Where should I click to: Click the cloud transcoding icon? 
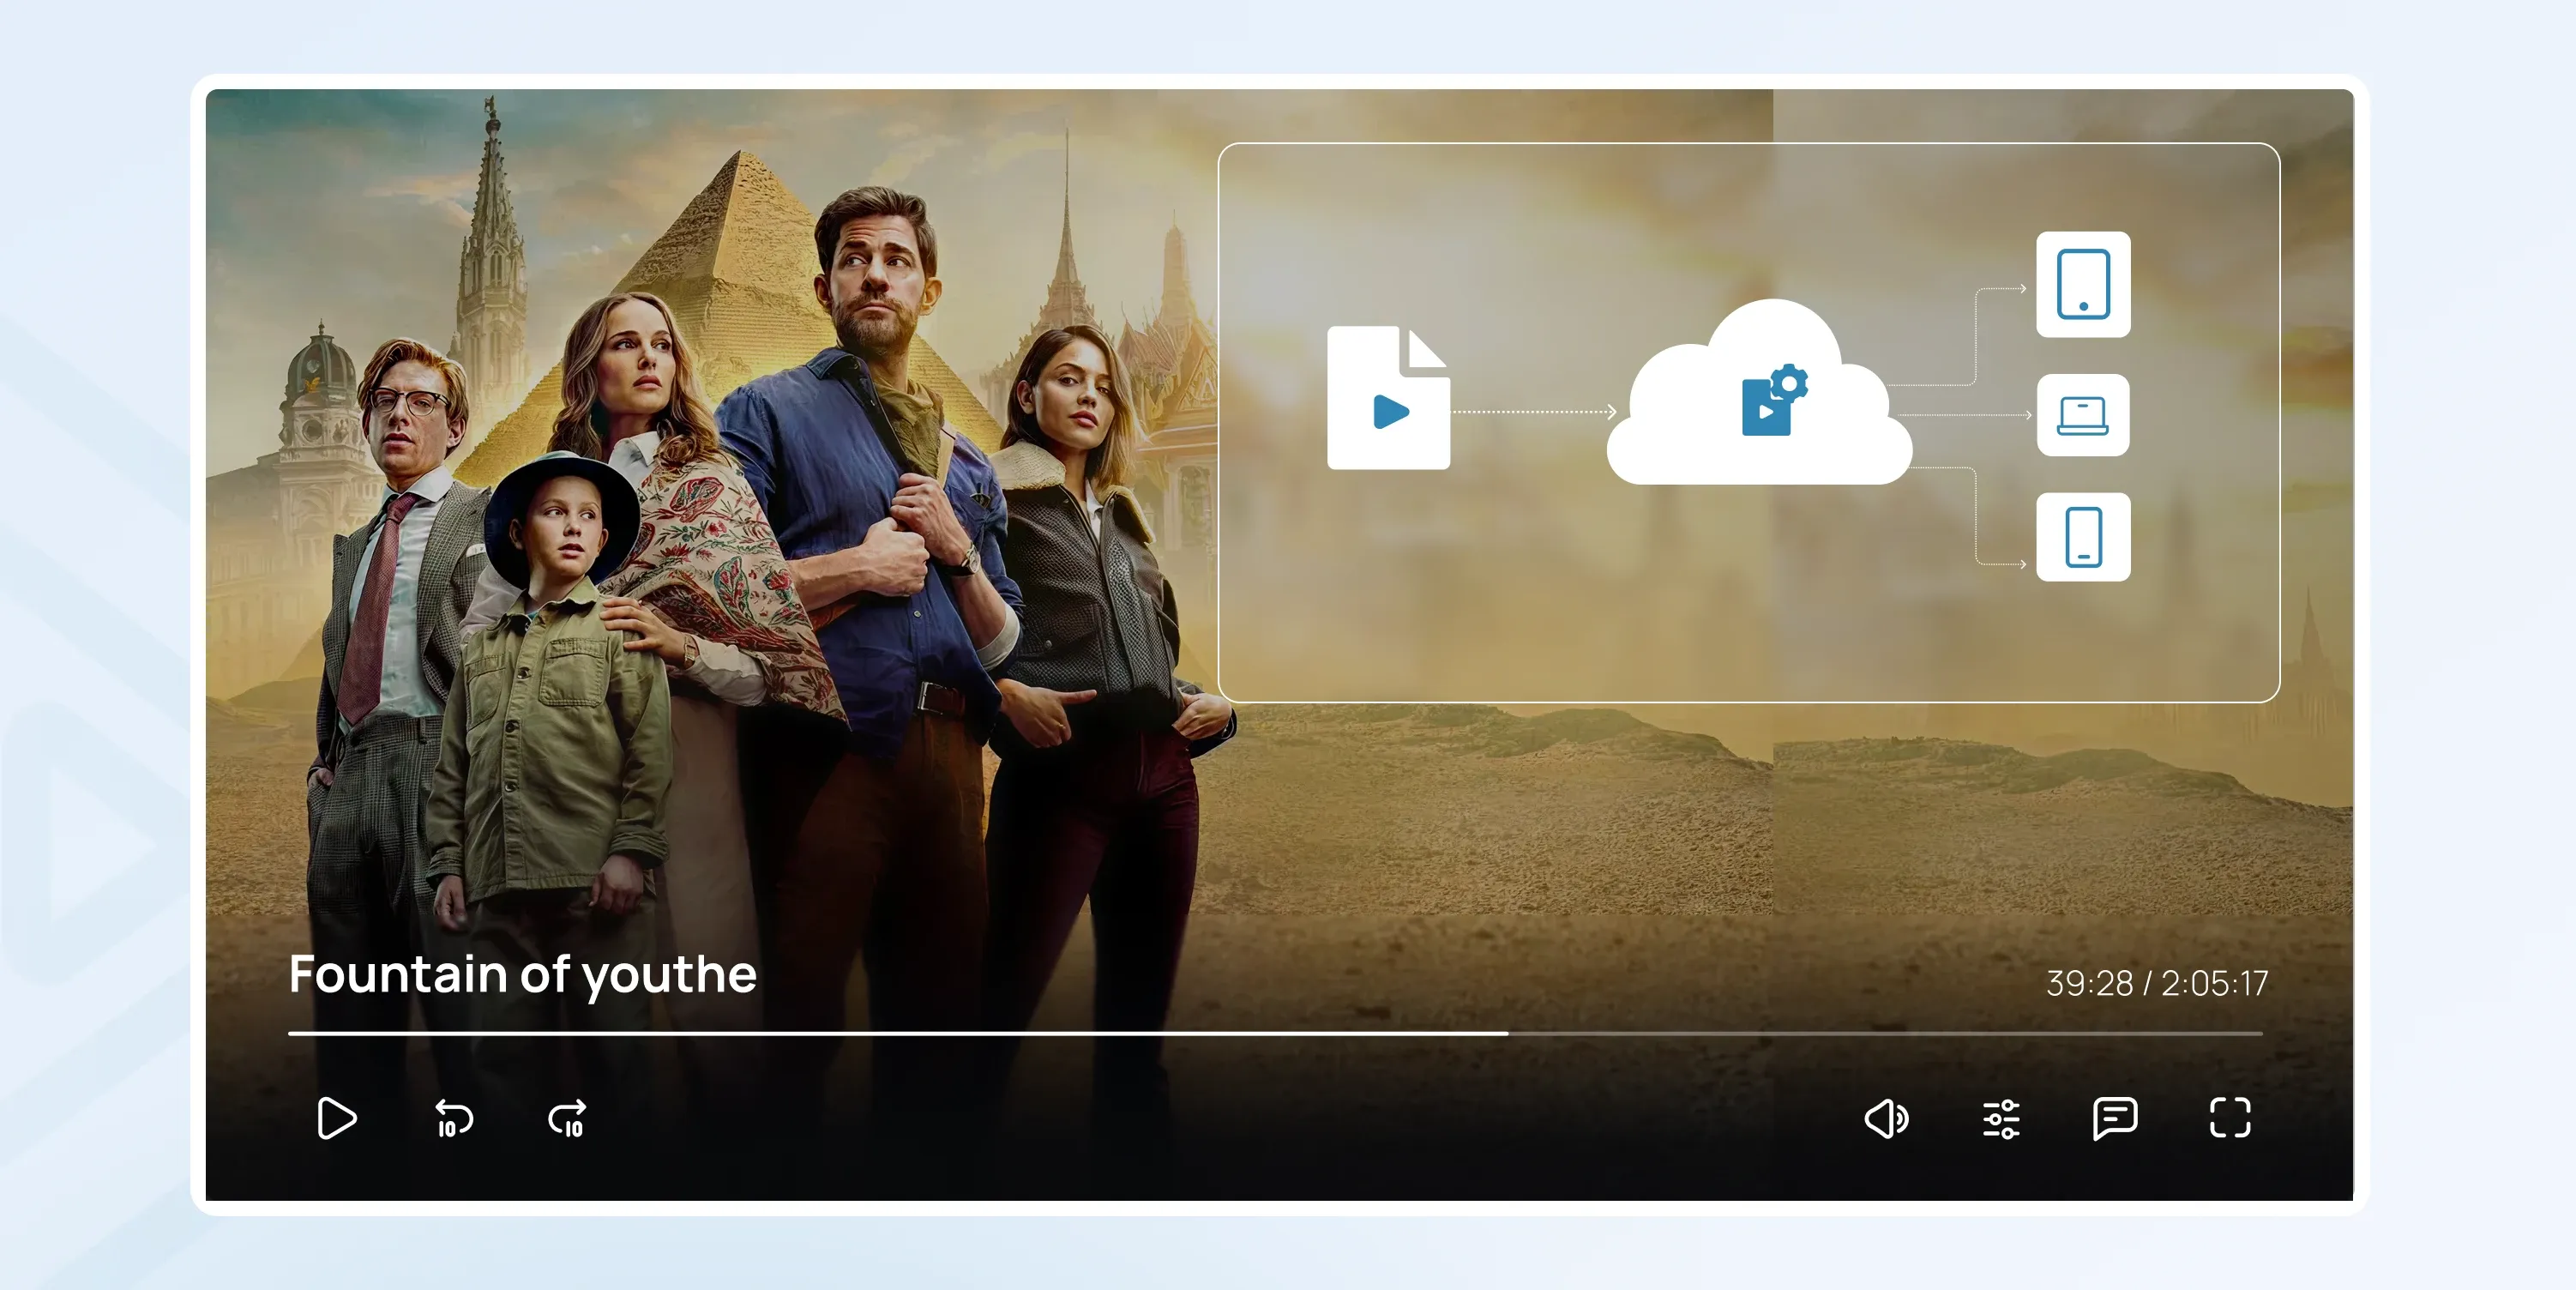tap(1760, 392)
